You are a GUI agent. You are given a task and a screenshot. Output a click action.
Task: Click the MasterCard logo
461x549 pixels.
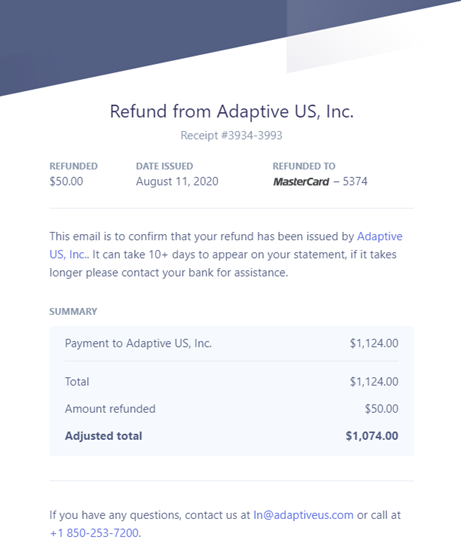pos(301,182)
